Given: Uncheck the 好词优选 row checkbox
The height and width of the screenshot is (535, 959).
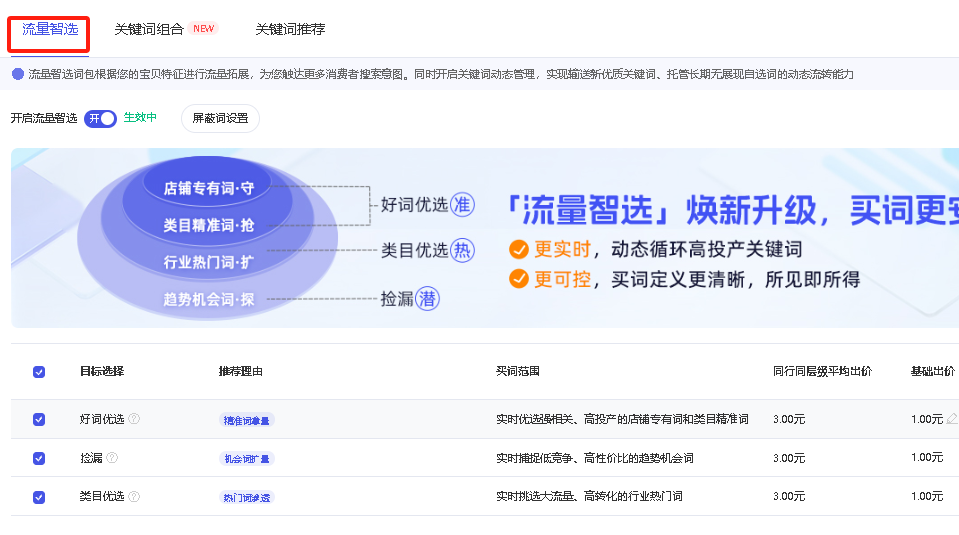Looking at the screenshot, I should coord(39,419).
